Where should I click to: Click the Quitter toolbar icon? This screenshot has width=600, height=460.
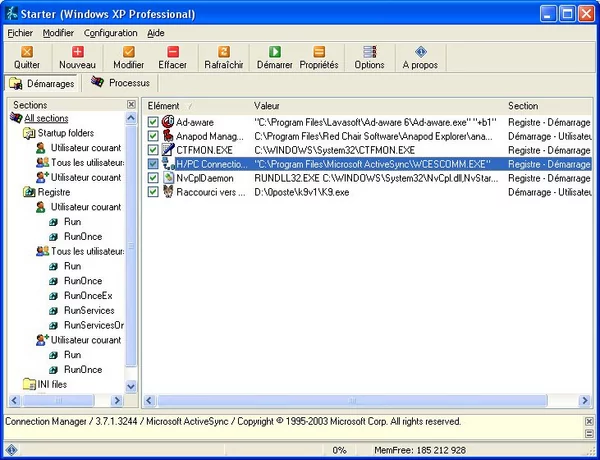[x=27, y=52]
